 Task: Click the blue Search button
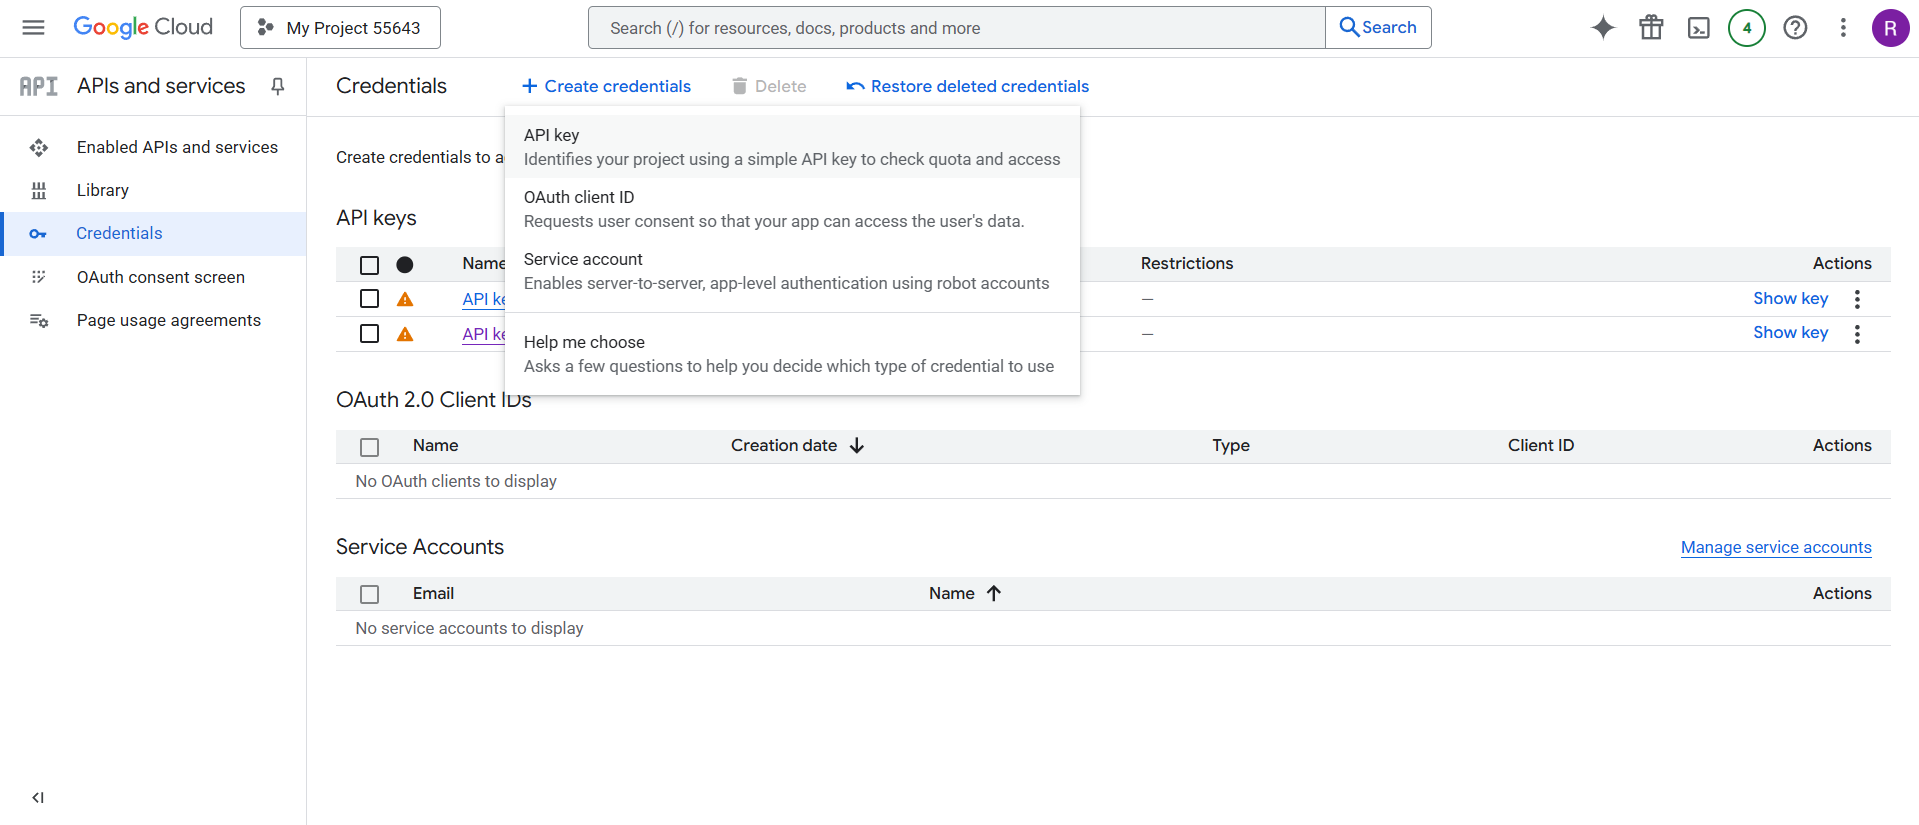point(1378,28)
